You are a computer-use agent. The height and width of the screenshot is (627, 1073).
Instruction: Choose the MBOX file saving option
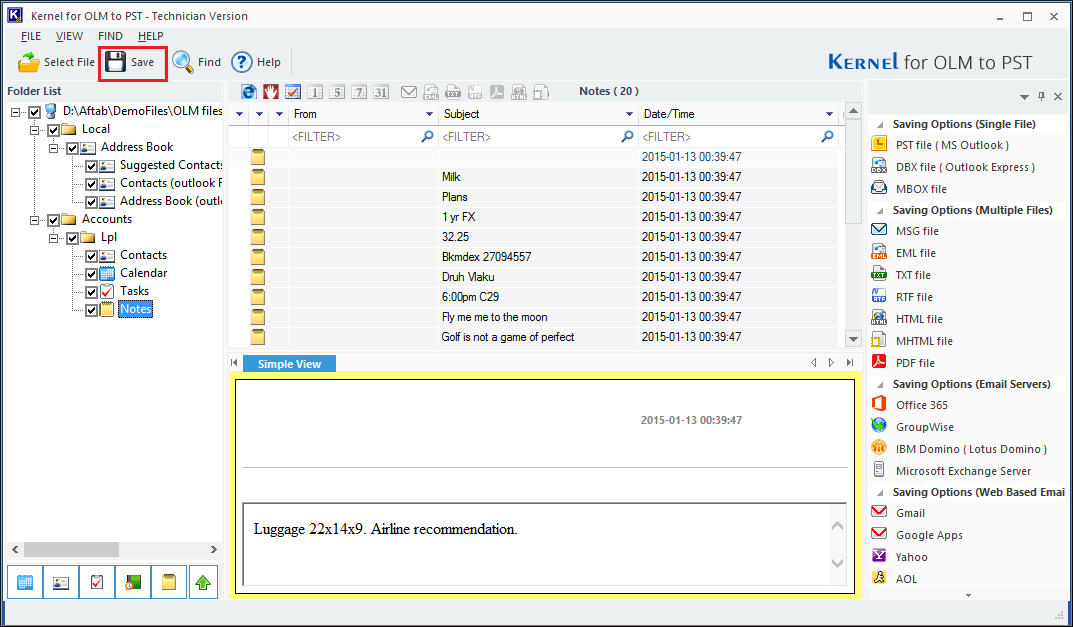pos(921,189)
